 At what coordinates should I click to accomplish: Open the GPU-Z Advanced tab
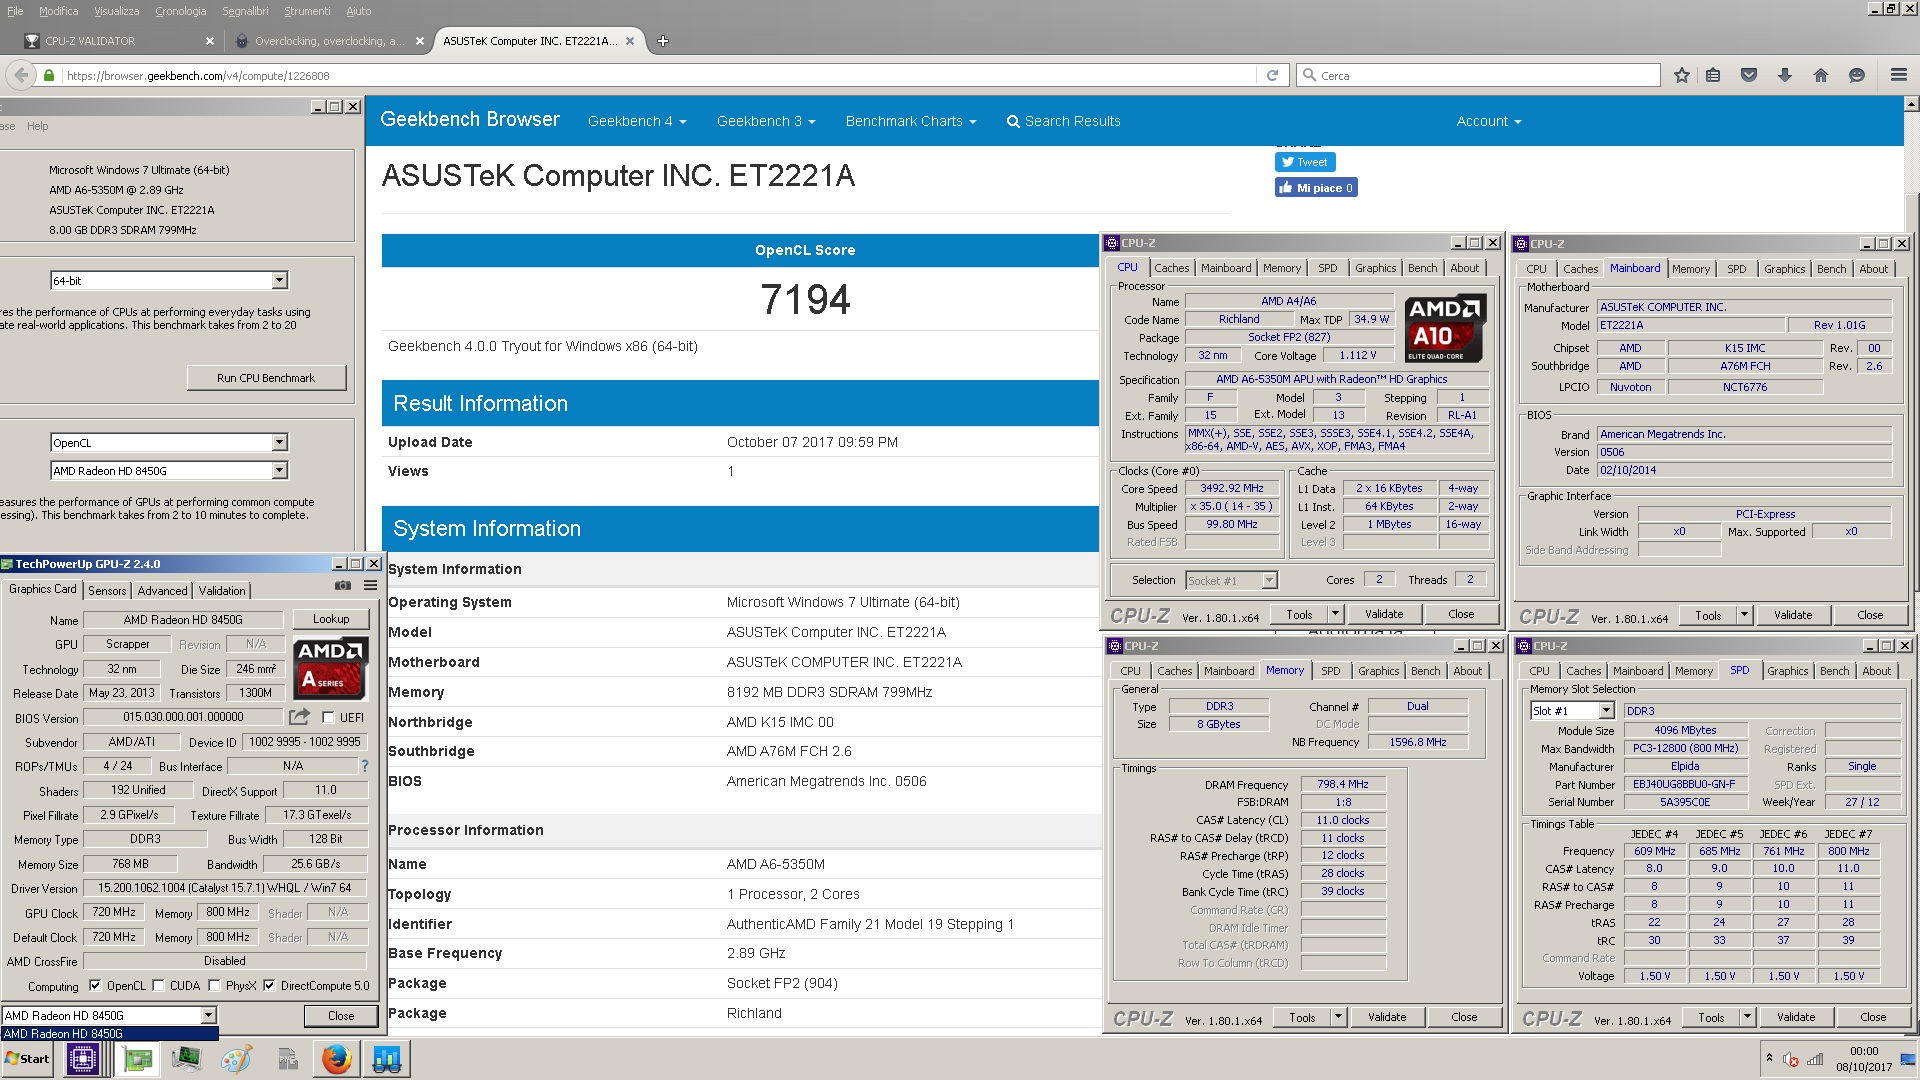pos(162,590)
